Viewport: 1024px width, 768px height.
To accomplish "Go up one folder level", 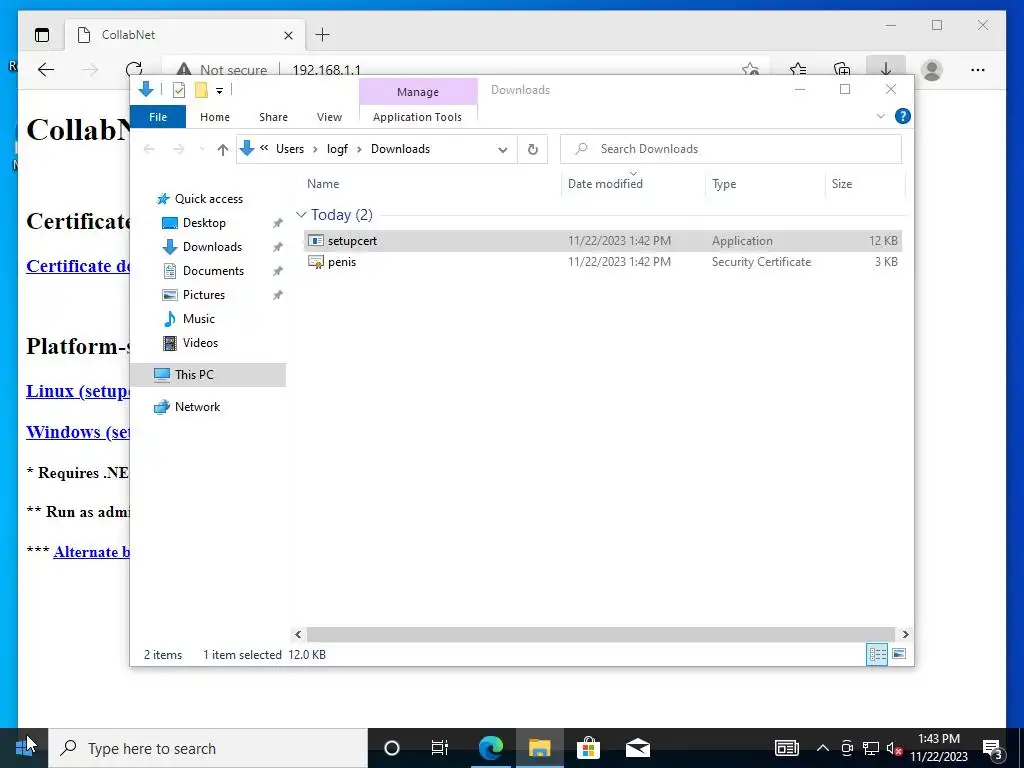I will (223, 150).
